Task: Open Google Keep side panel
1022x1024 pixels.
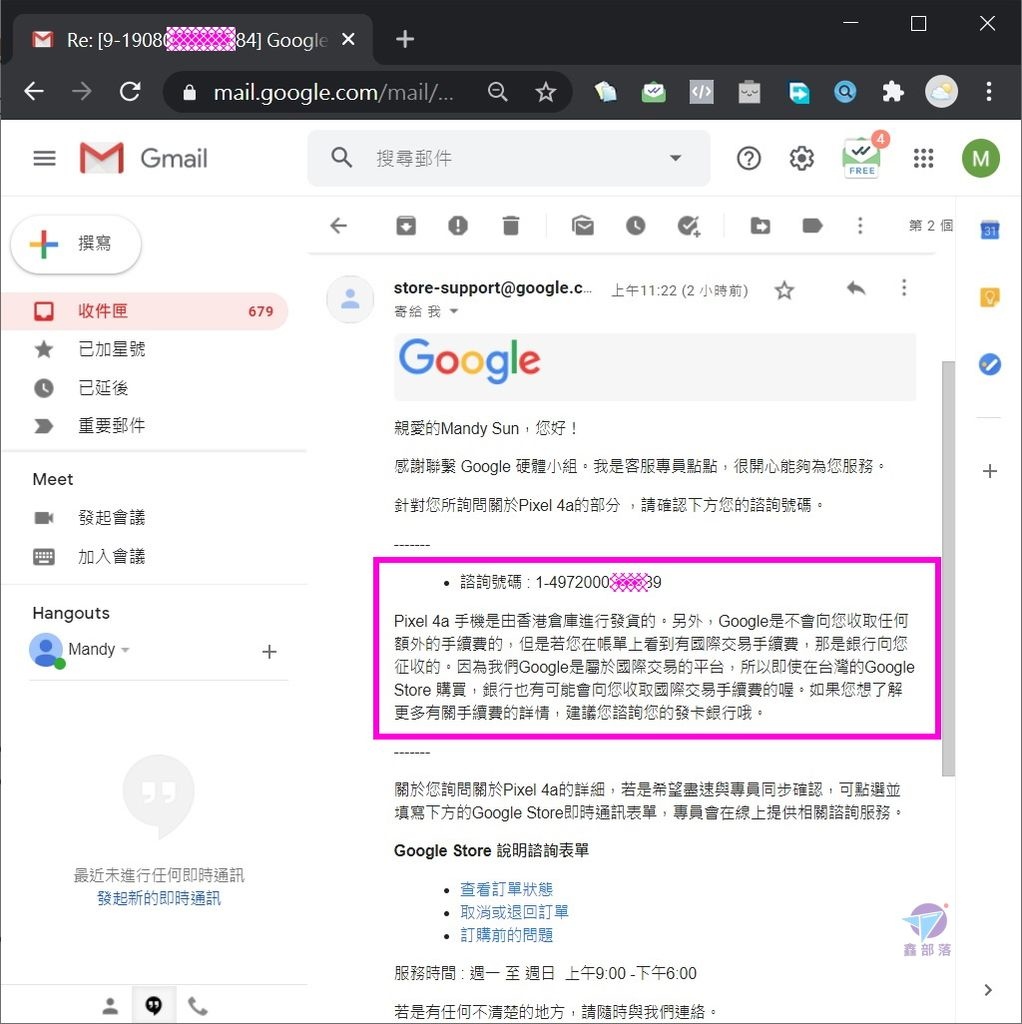Action: click(x=990, y=297)
